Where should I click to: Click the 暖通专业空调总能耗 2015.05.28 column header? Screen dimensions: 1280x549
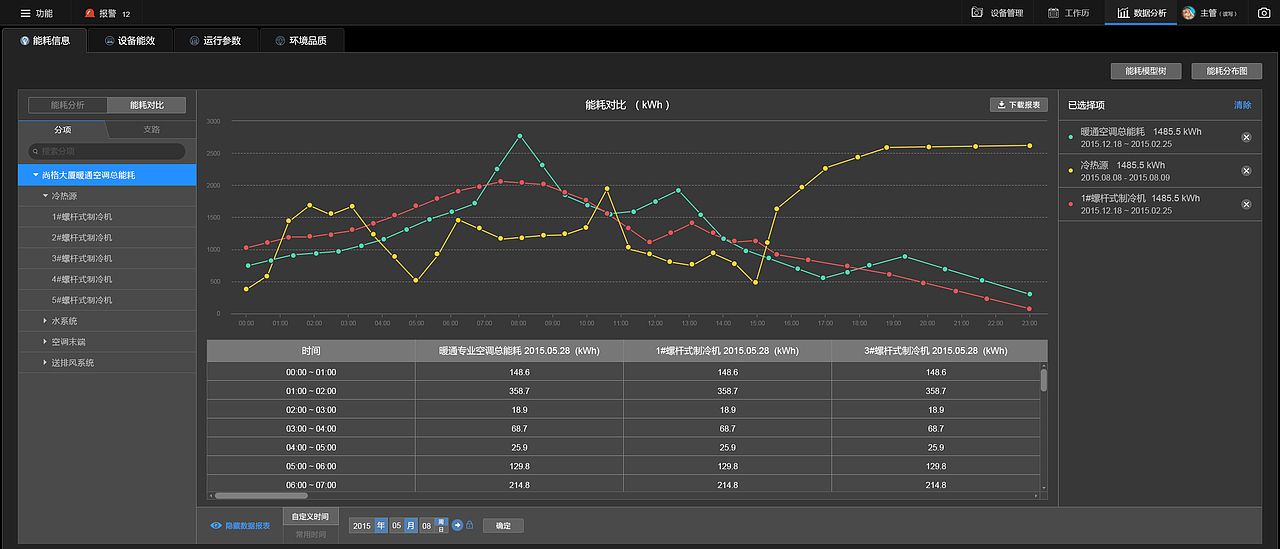tap(519, 351)
